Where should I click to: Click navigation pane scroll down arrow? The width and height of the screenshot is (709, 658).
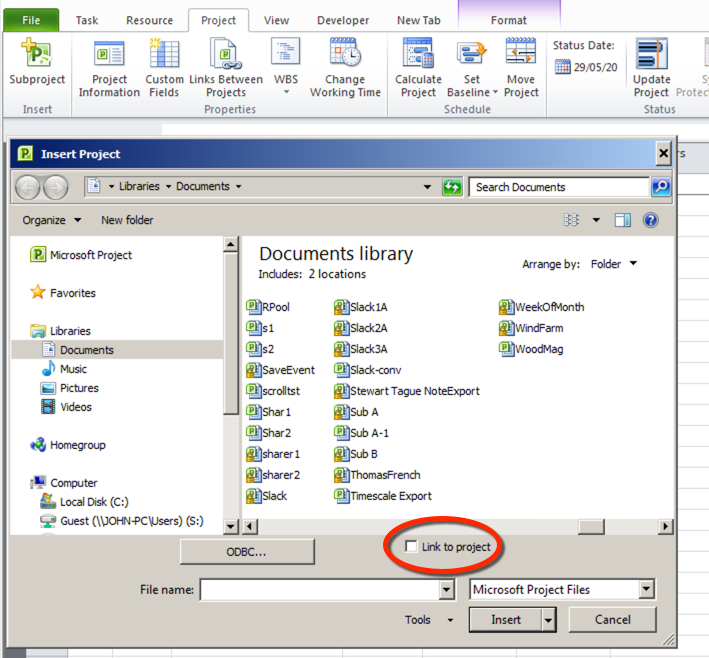click(x=231, y=526)
